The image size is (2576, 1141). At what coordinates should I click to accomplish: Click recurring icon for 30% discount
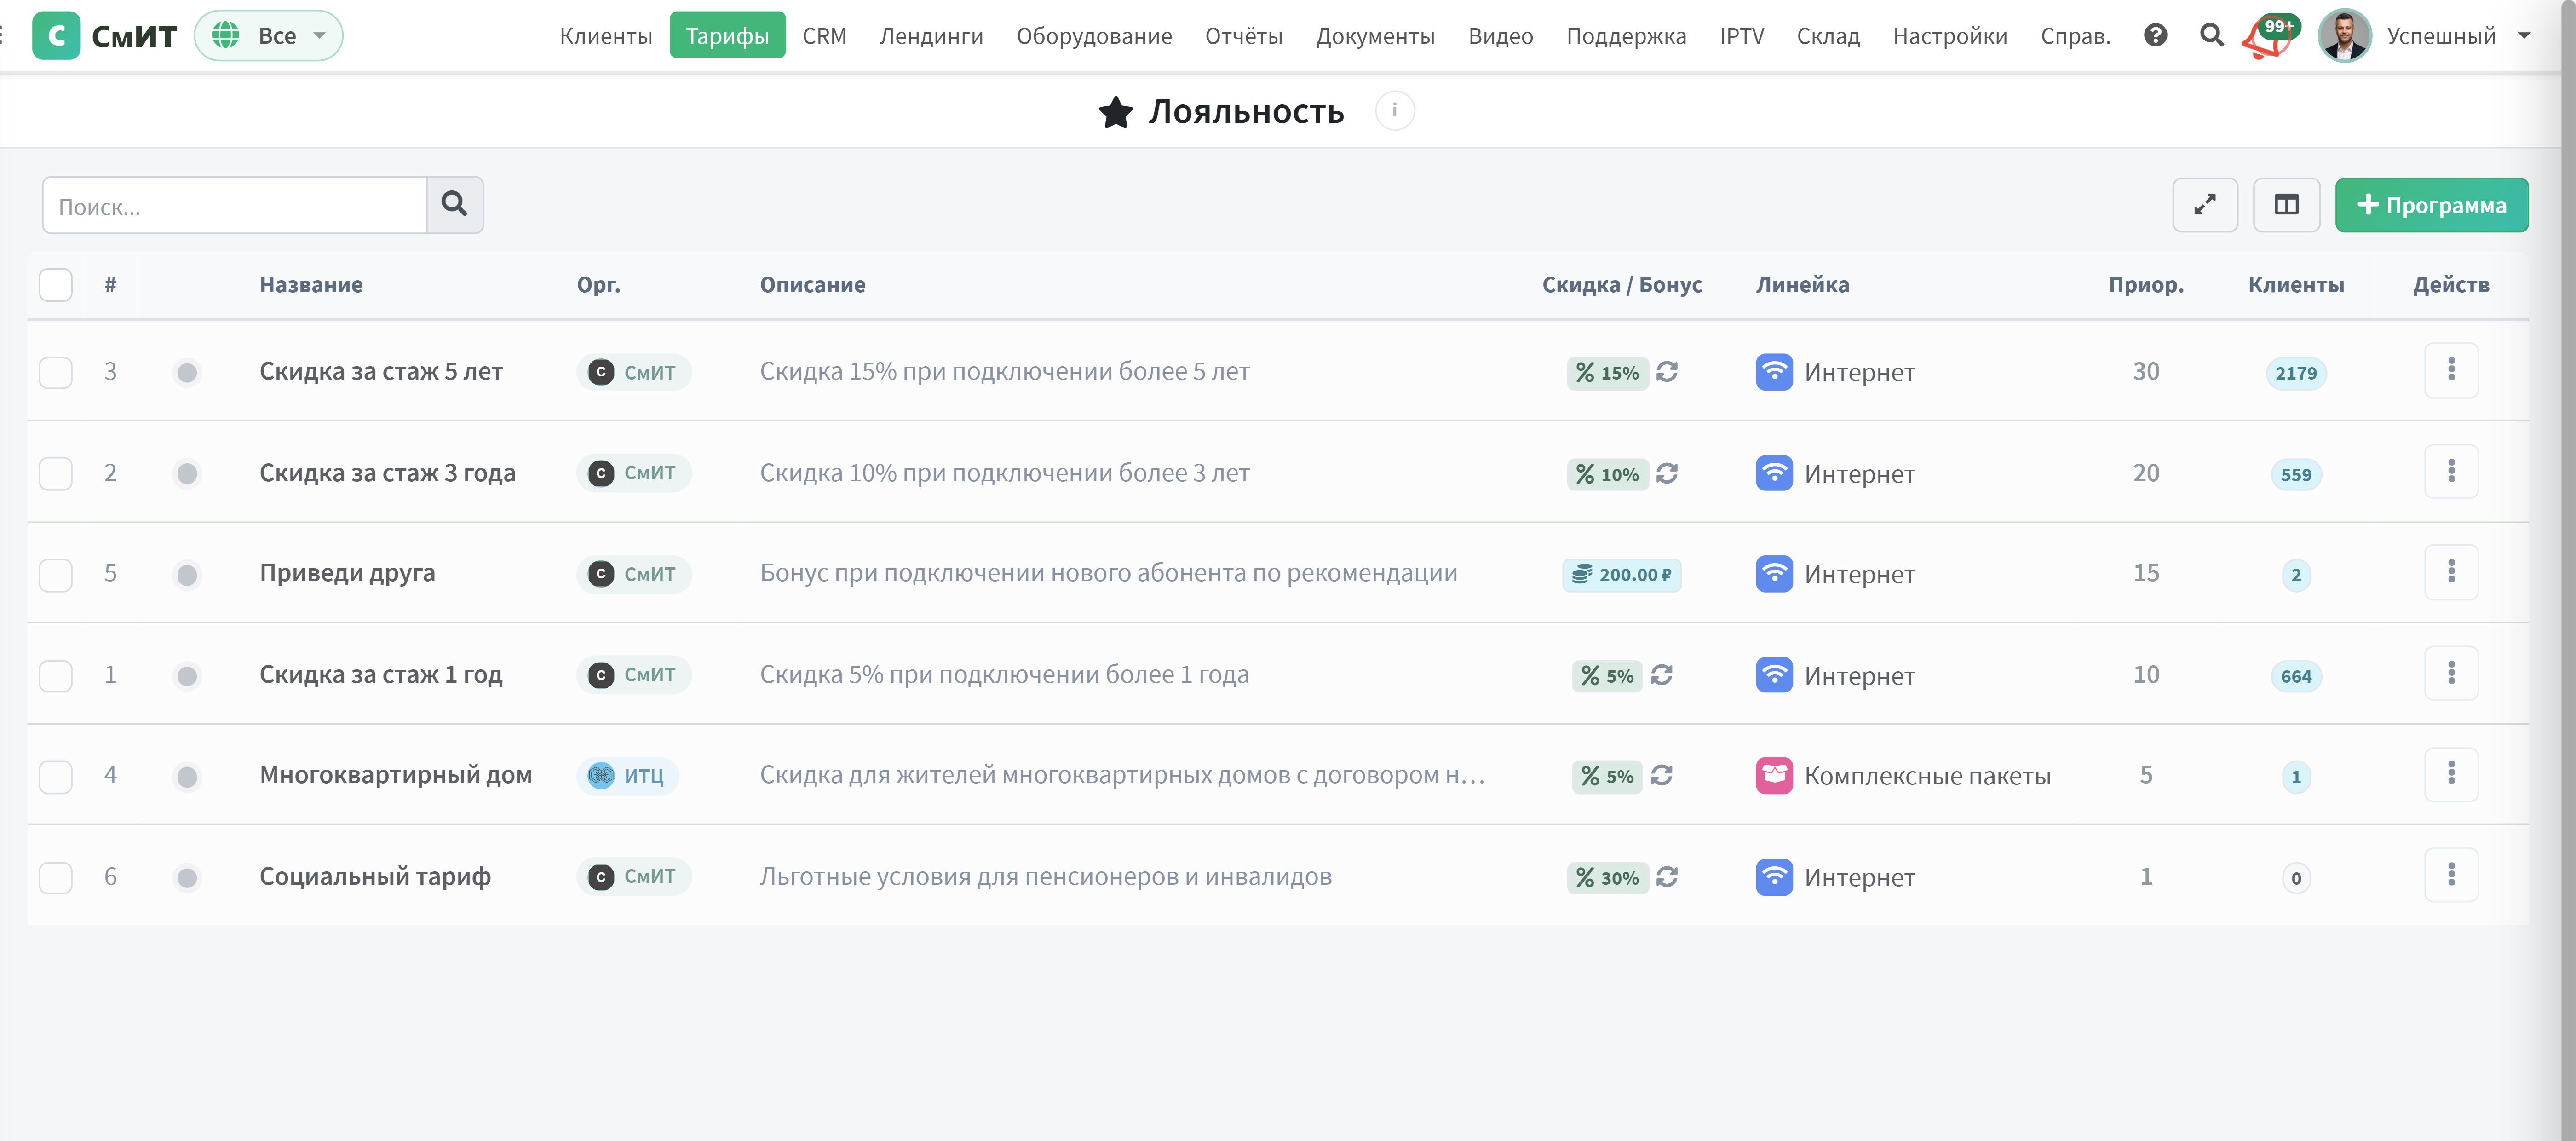pyautogui.click(x=1666, y=877)
